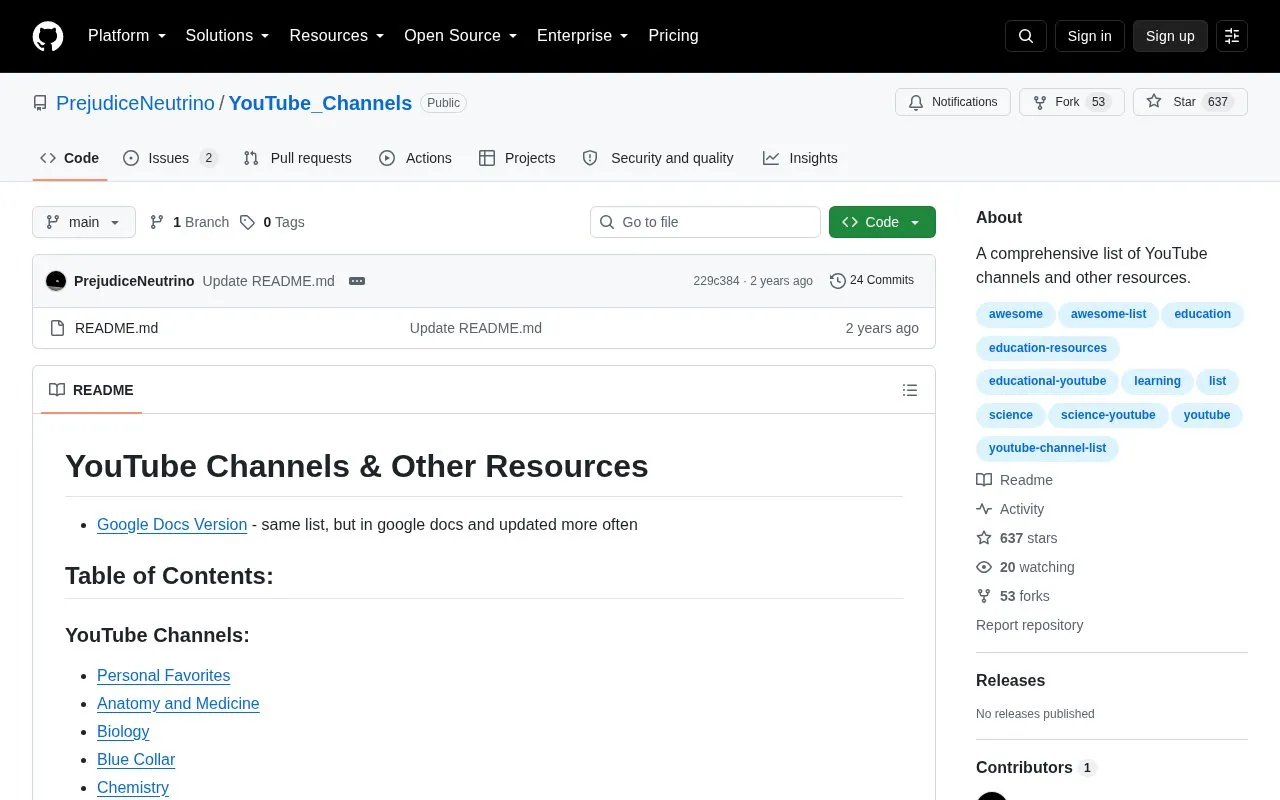Screen dimensions: 1280x800
Task: Expand the Platform menu
Action: 127,36
